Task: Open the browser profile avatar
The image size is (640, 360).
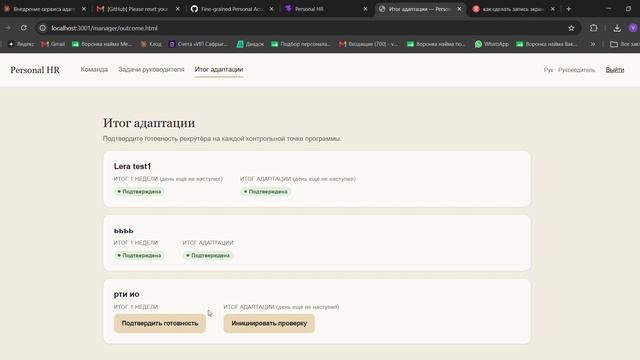Action: coord(633,28)
